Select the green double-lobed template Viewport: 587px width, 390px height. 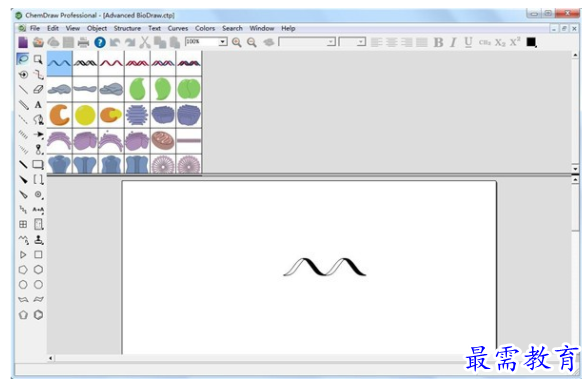pos(189,89)
